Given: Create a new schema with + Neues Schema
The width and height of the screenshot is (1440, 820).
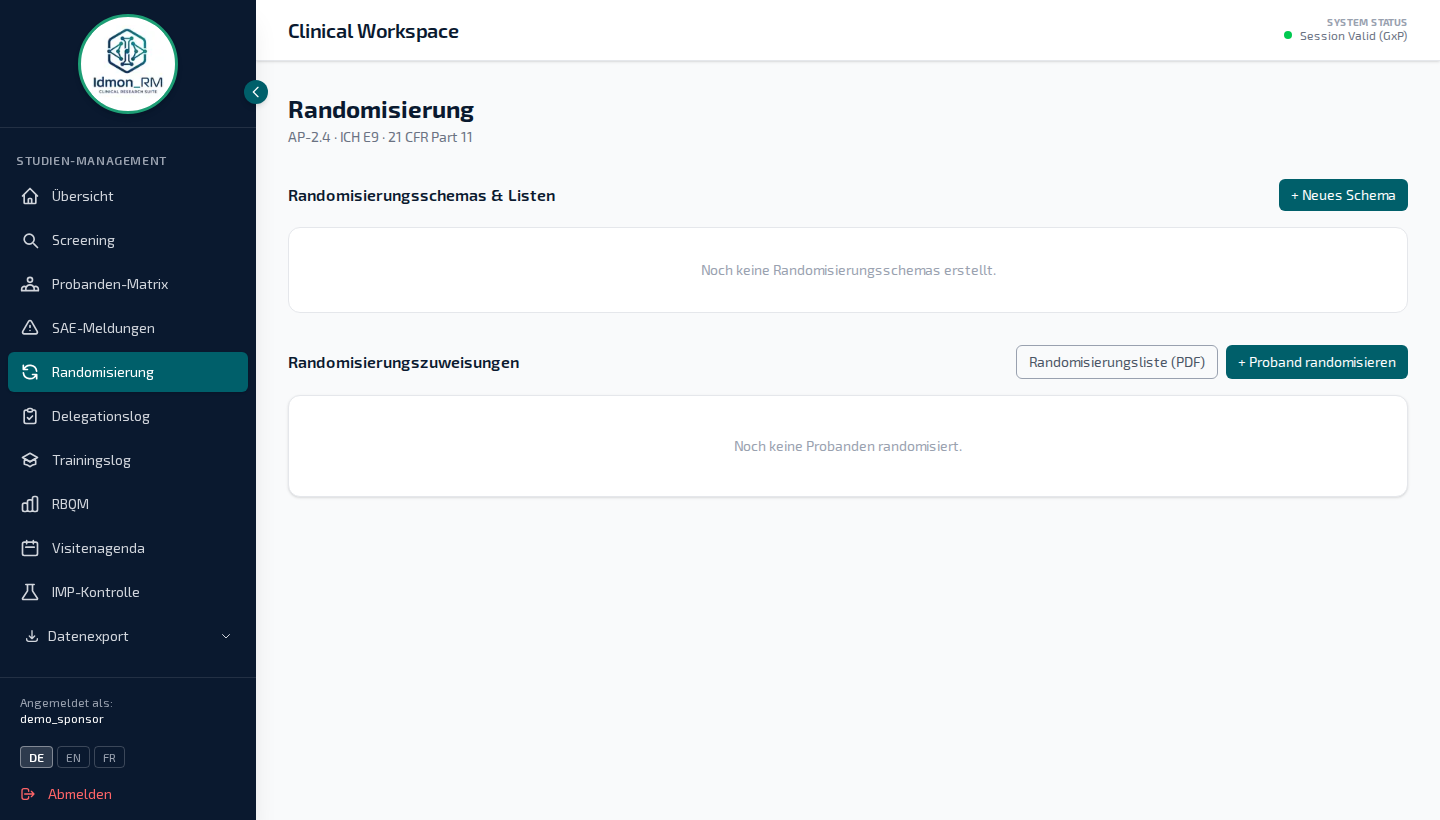Looking at the screenshot, I should [x=1343, y=195].
